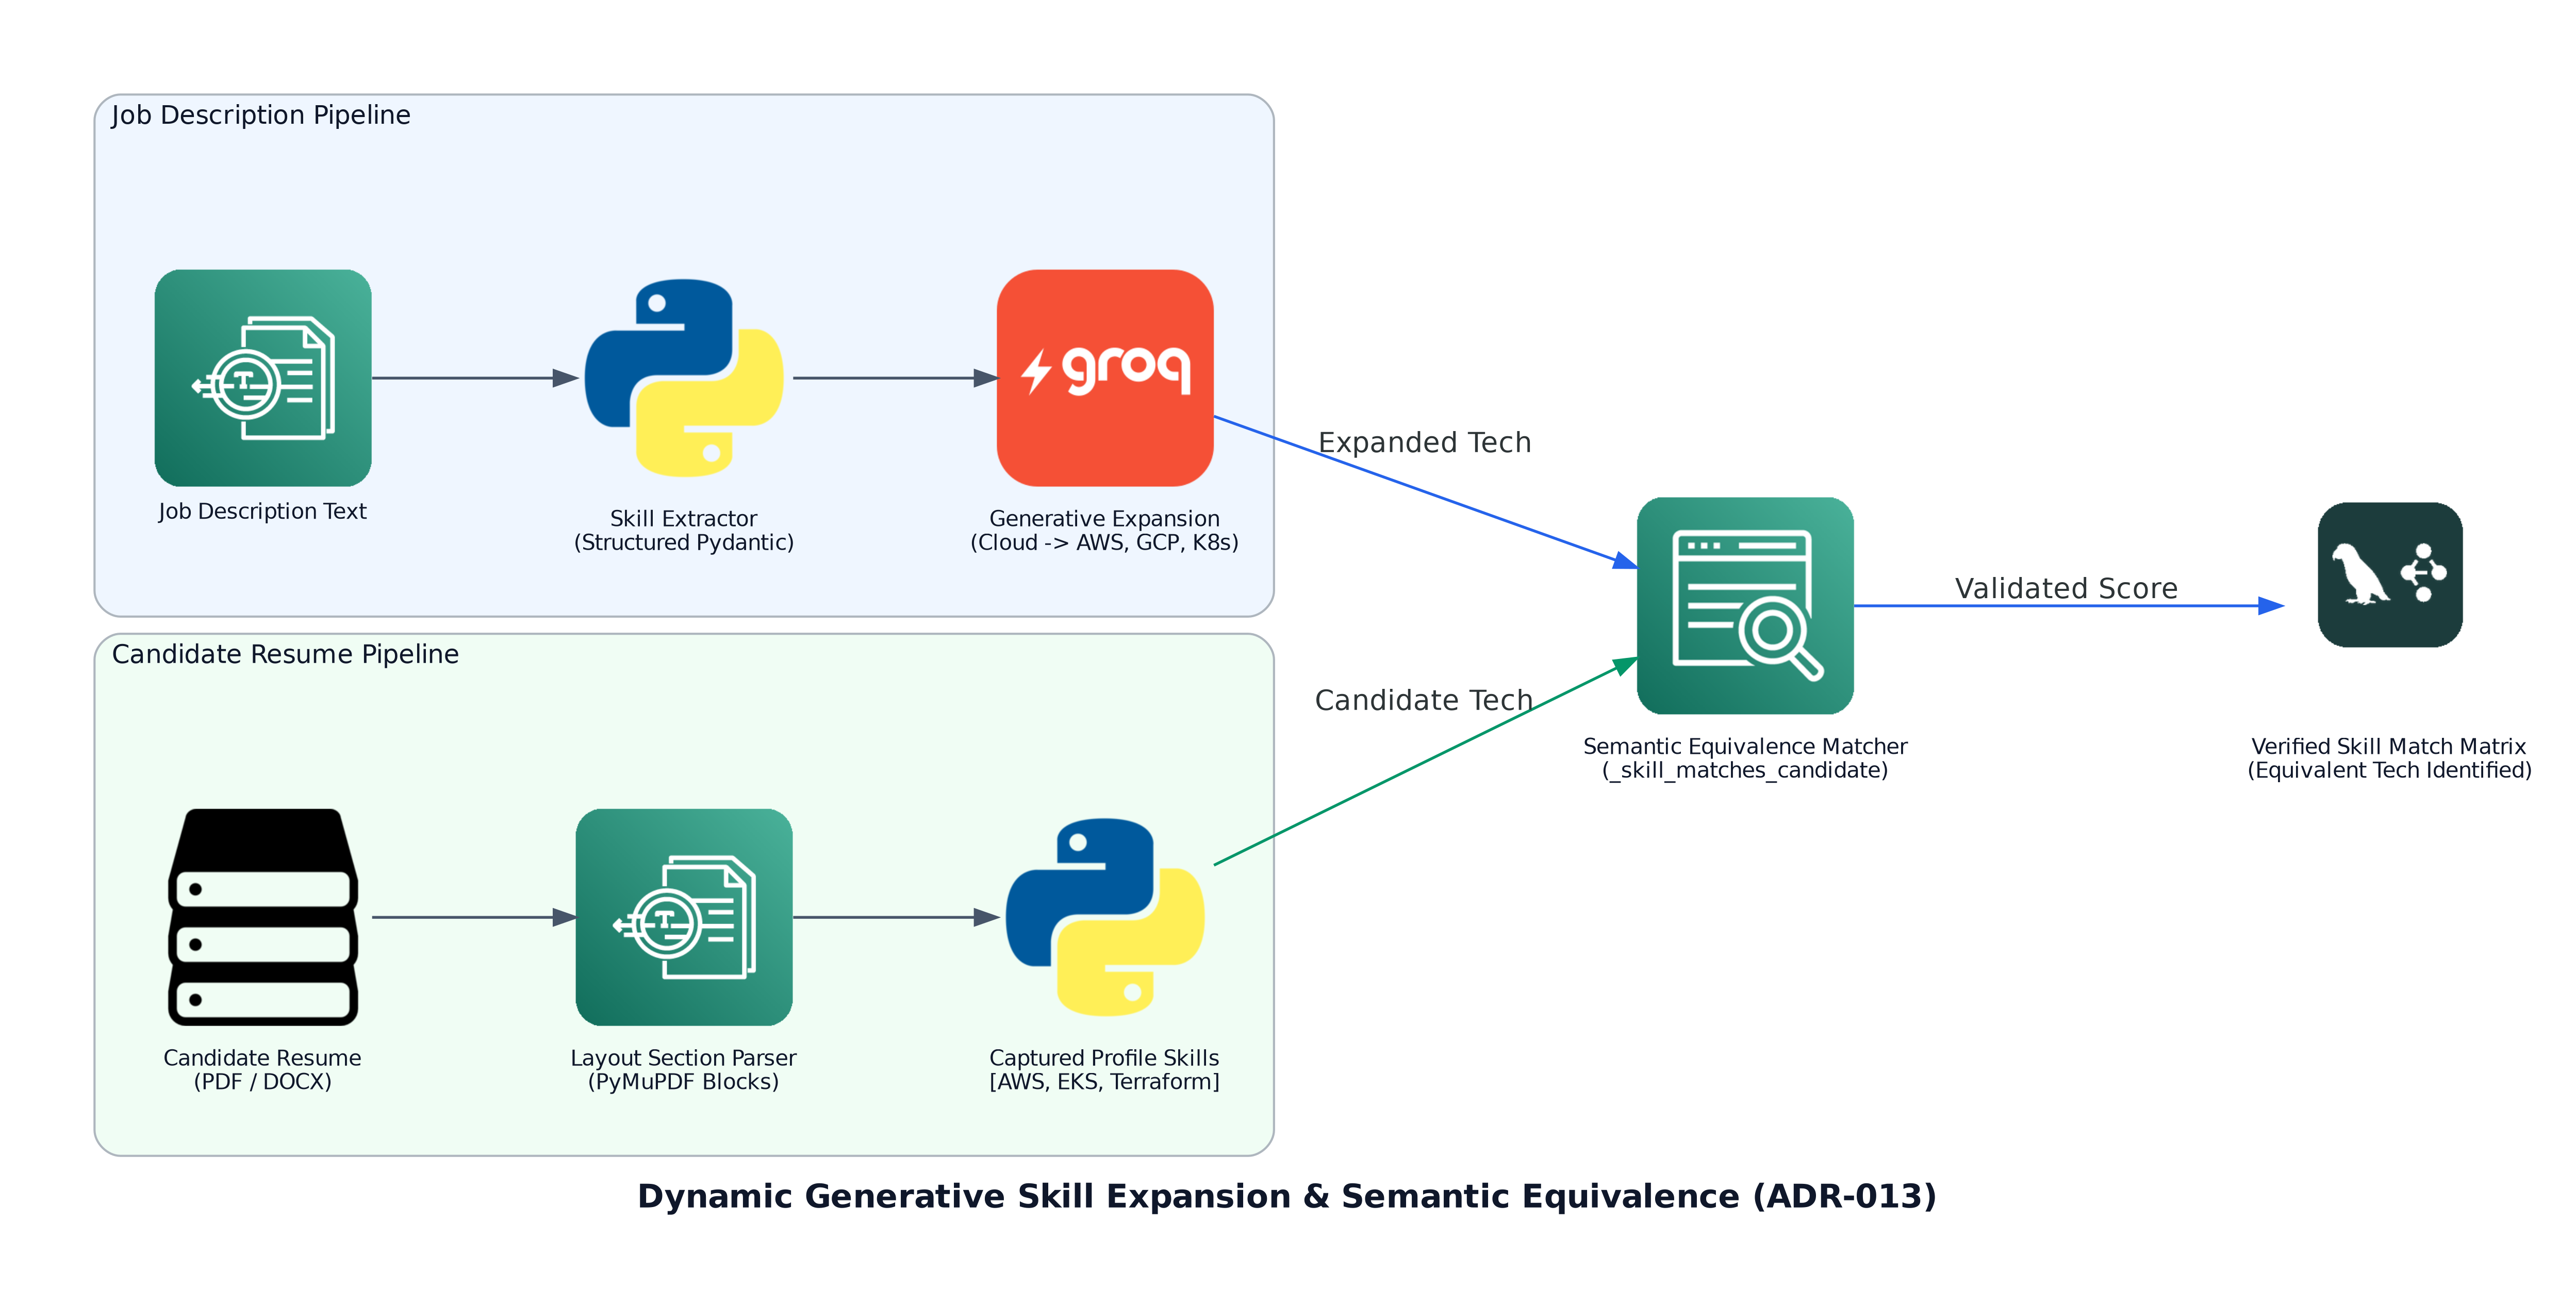Viewport: 2576px width, 1304px height.
Task: Click the Semantic Equivalence Matcher search icon
Action: click(1745, 606)
